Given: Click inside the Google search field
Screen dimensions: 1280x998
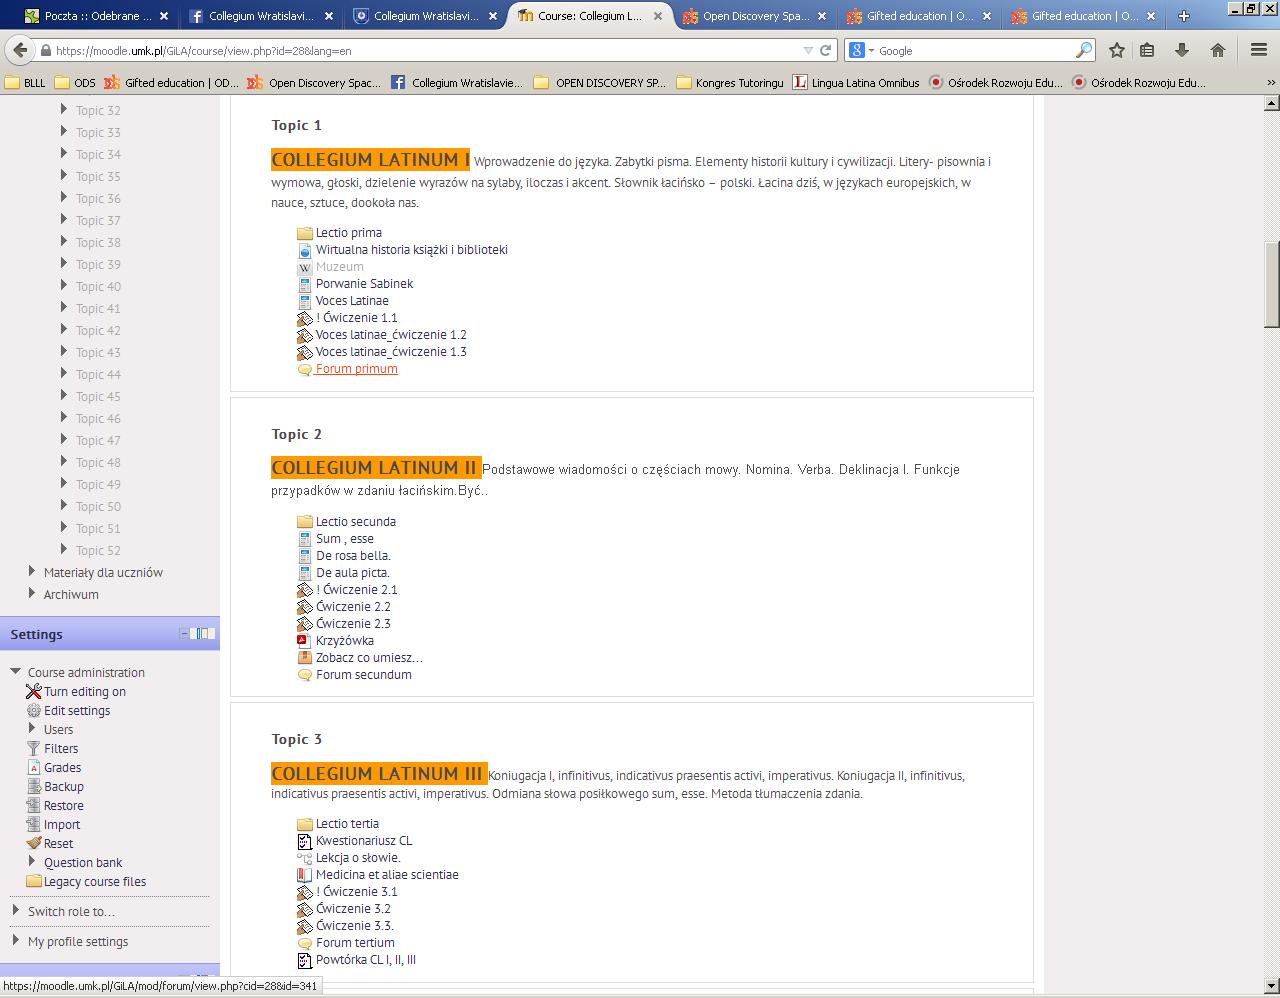Looking at the screenshot, I should click(x=975, y=50).
